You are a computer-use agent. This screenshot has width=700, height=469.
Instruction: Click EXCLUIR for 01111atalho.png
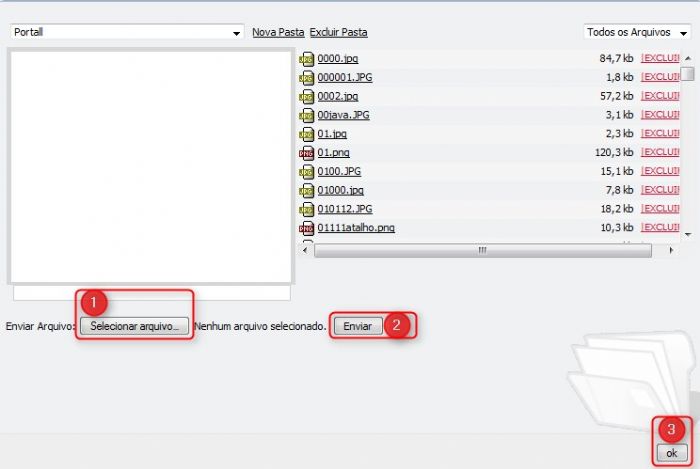pyautogui.click(x=660, y=227)
